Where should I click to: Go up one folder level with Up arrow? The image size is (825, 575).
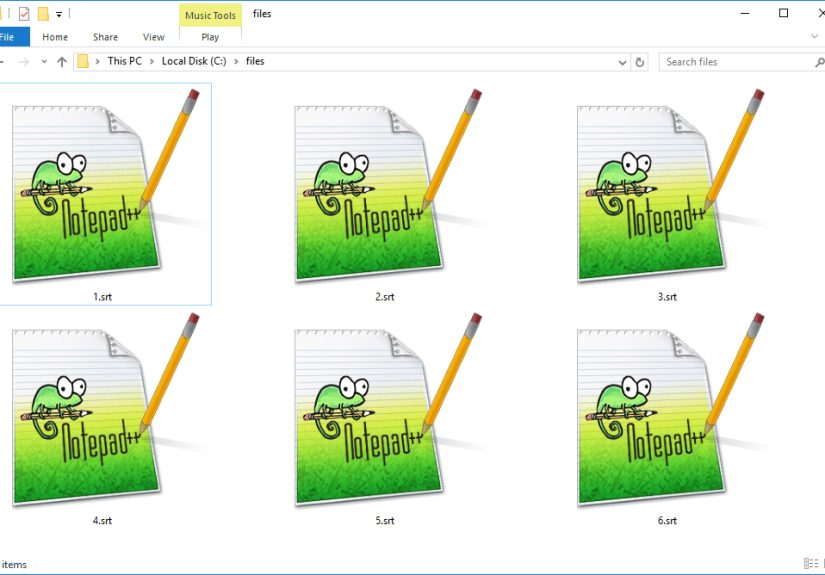point(62,62)
